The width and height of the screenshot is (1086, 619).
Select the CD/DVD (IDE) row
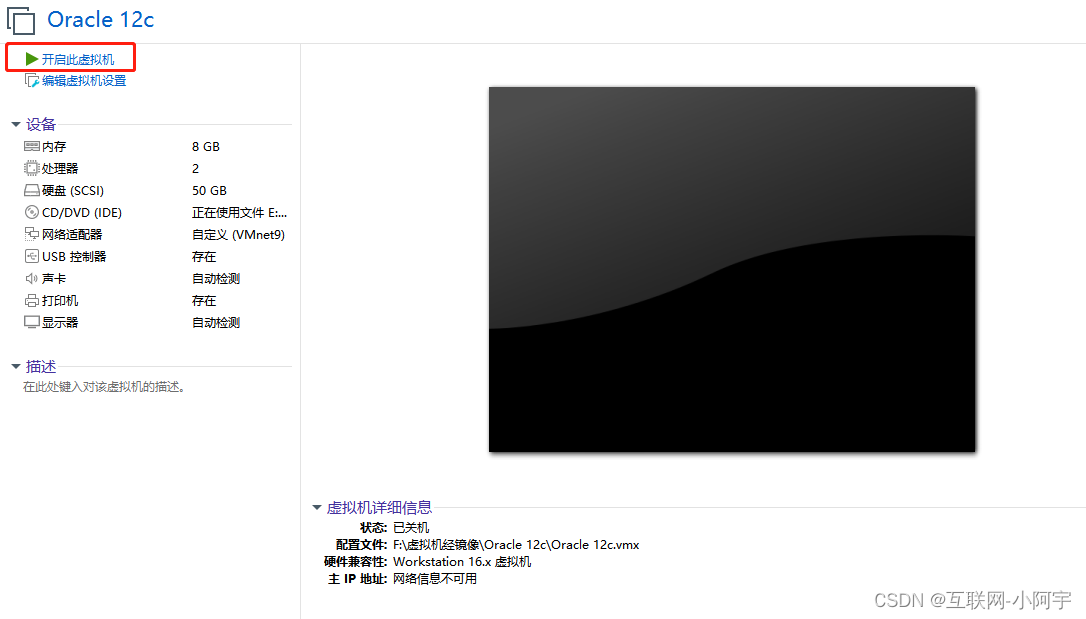[157, 213]
